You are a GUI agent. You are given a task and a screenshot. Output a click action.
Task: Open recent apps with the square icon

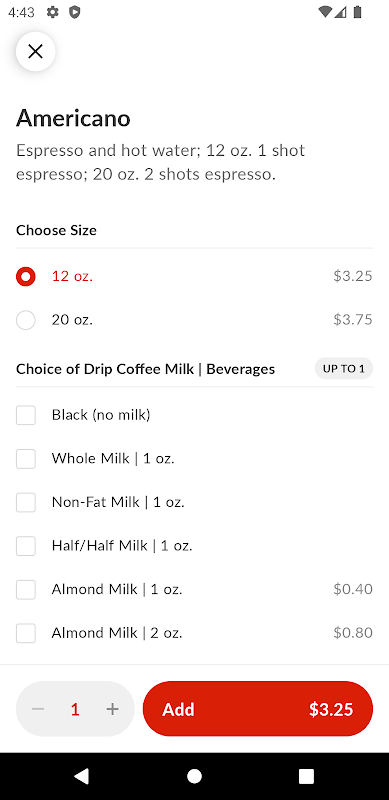306,776
